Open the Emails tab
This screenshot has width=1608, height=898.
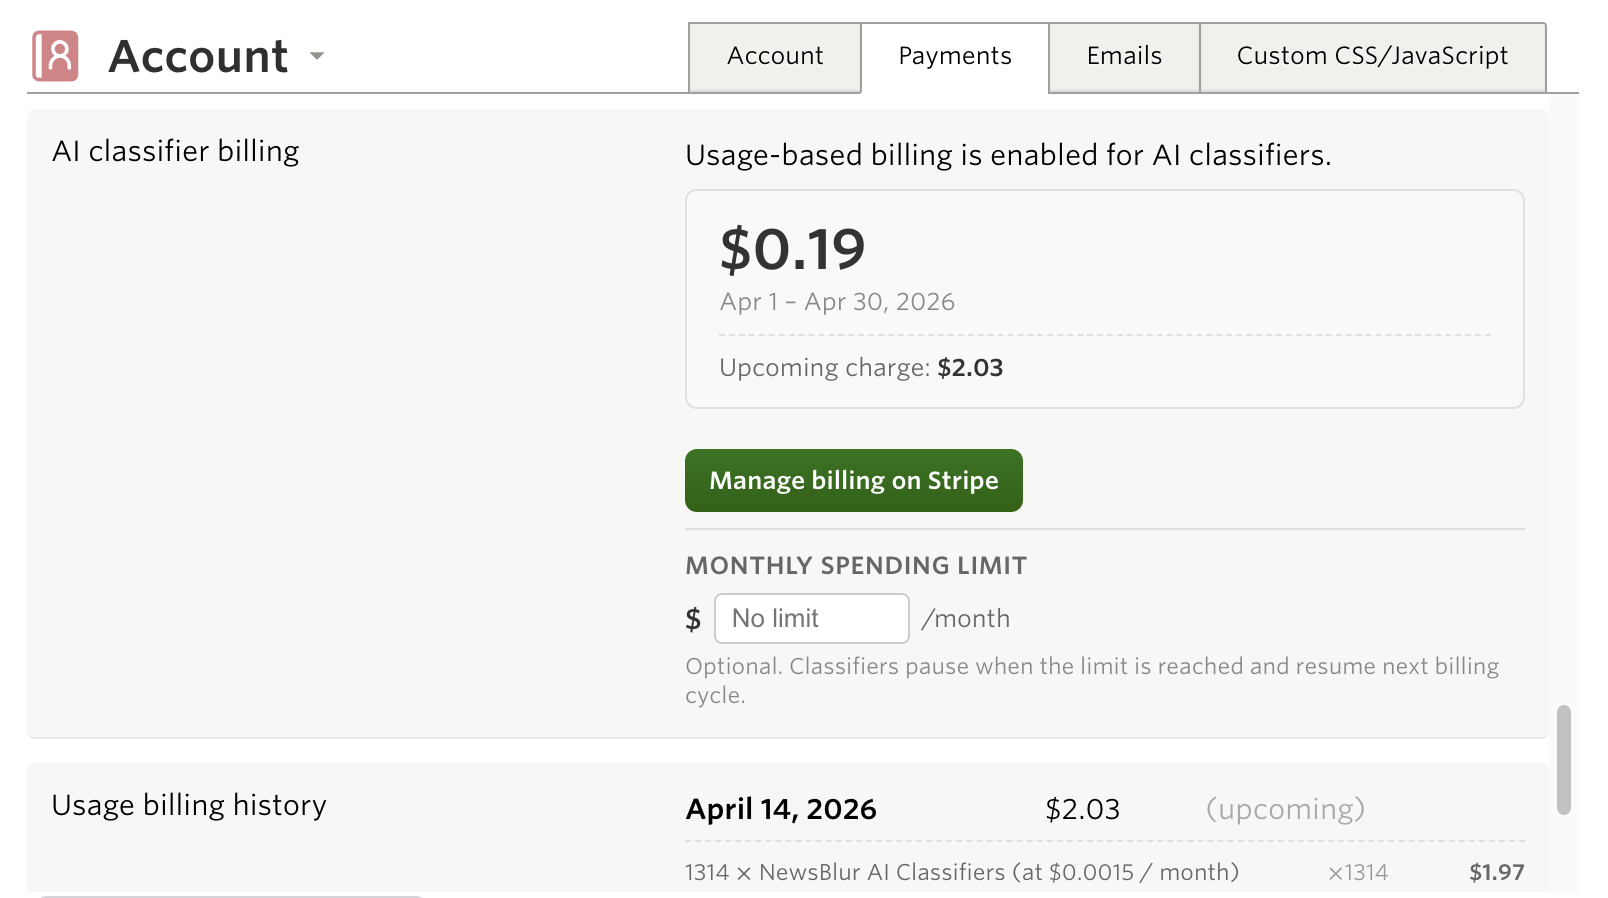[x=1124, y=57]
